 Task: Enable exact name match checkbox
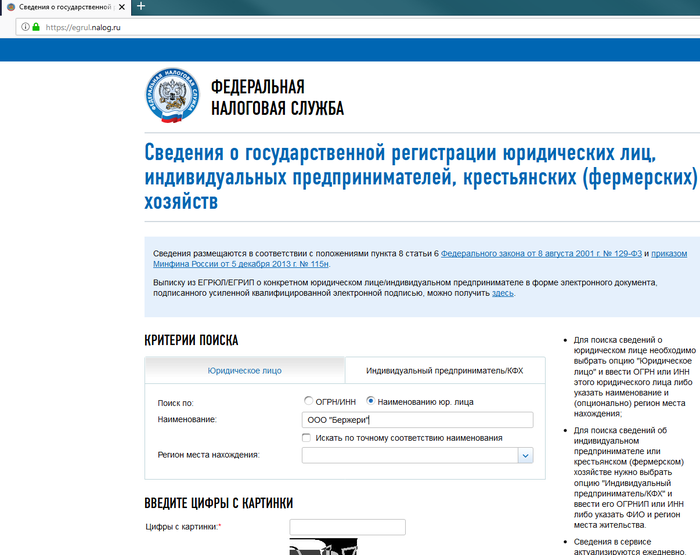pyautogui.click(x=307, y=438)
